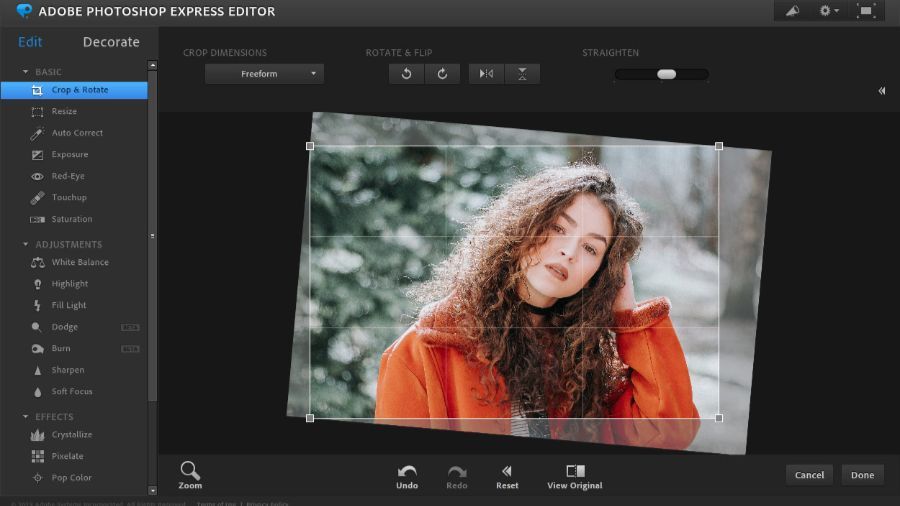Image resolution: width=900 pixels, height=506 pixels.
Task: Collapse the side panel using the double arrow
Action: 882,91
